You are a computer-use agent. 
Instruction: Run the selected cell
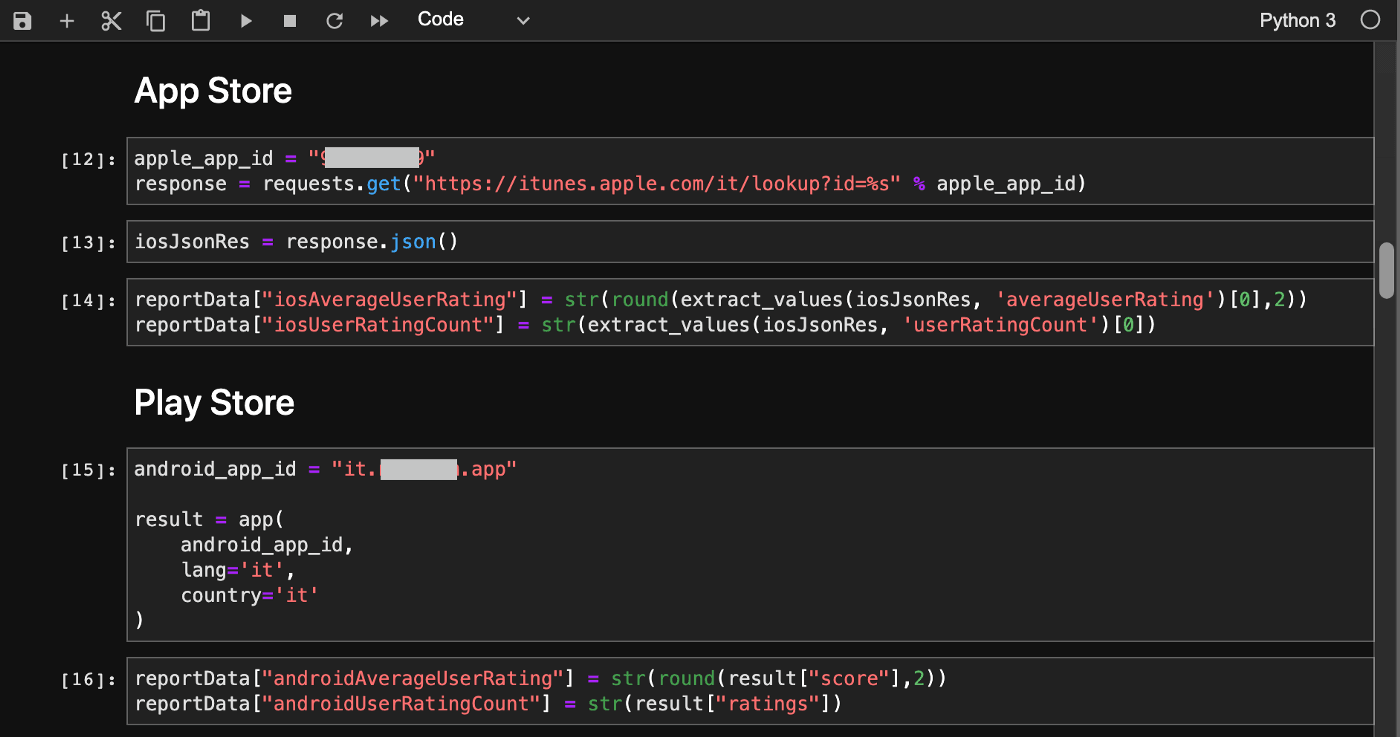[246, 20]
